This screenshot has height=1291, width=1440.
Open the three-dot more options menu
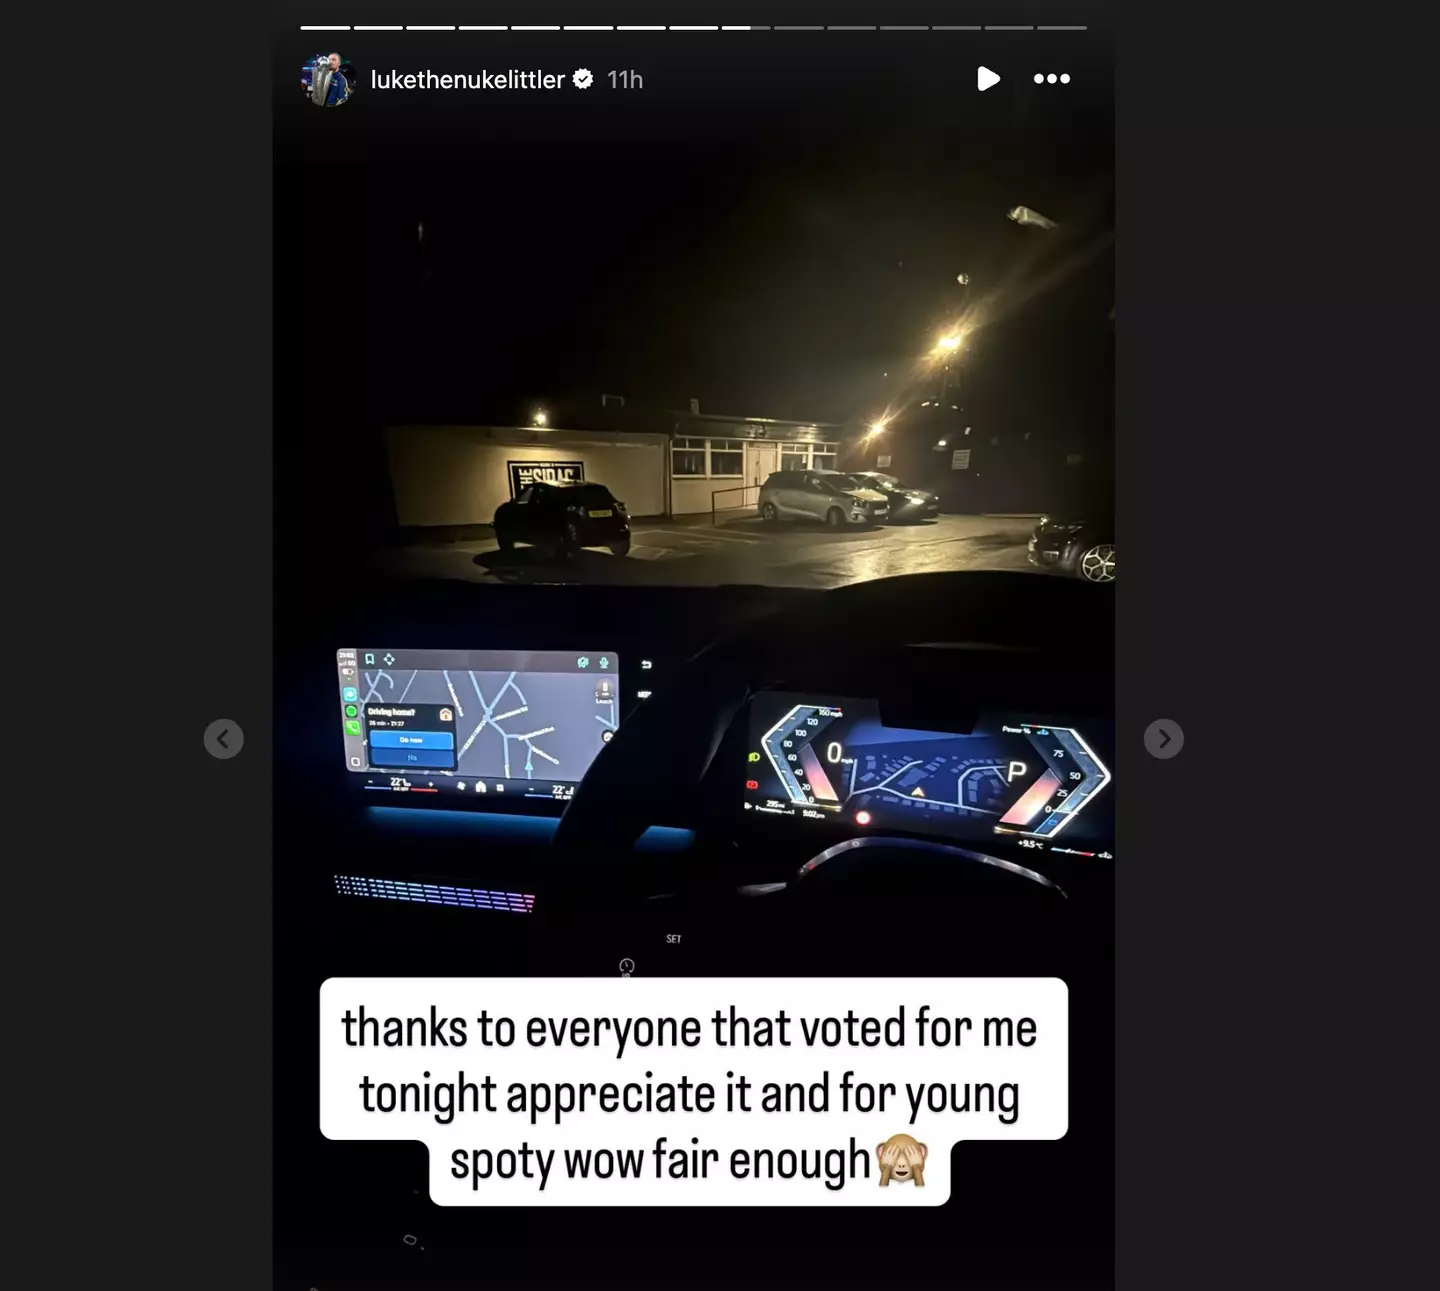[1052, 79]
